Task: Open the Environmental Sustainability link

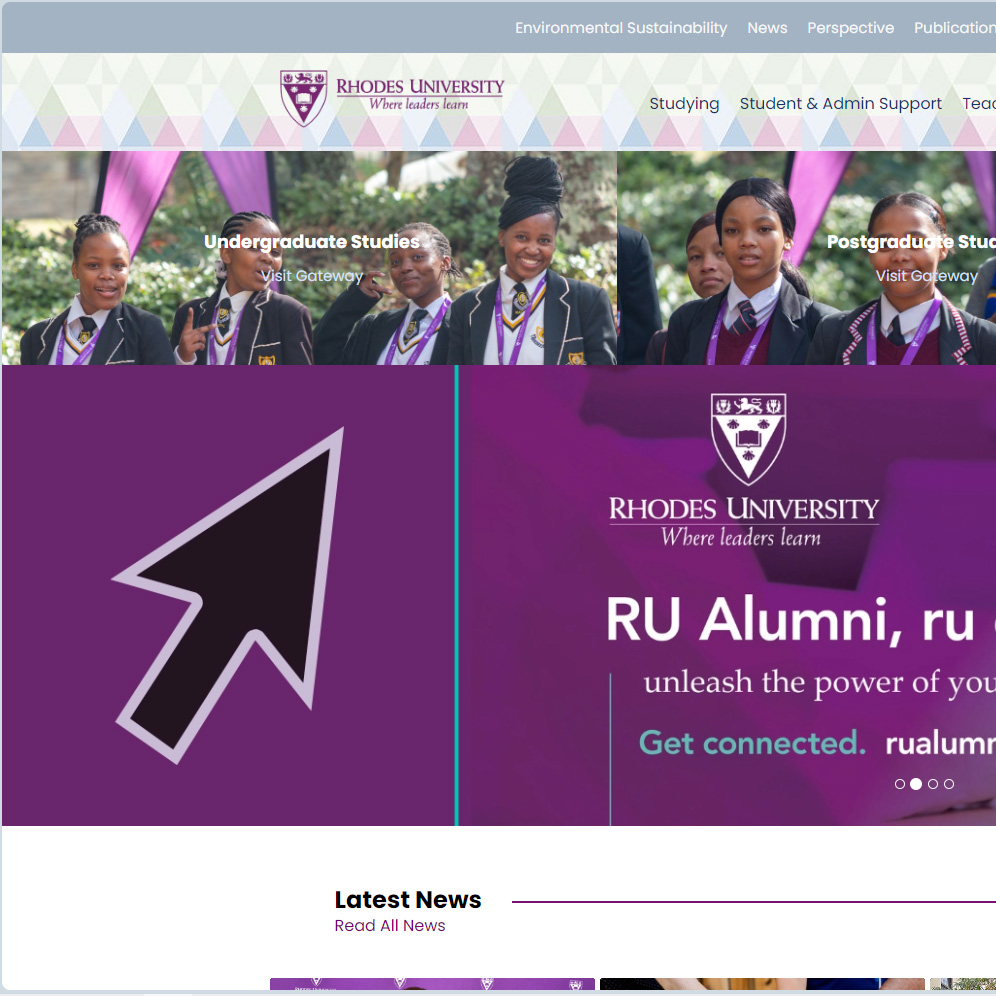Action: pyautogui.click(x=621, y=28)
